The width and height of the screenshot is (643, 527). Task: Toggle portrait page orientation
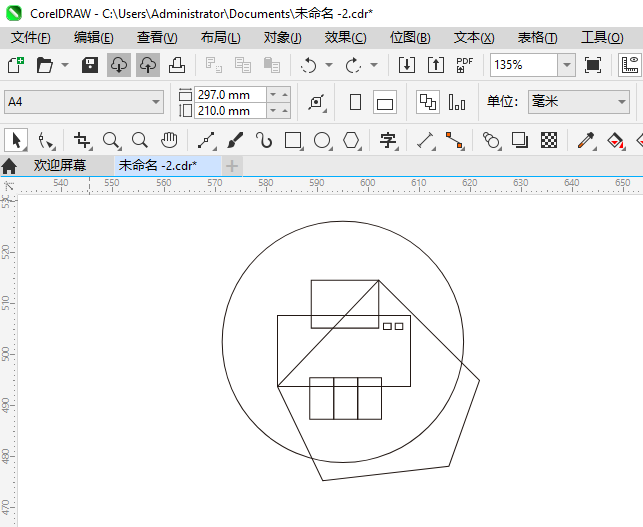[x=356, y=102]
